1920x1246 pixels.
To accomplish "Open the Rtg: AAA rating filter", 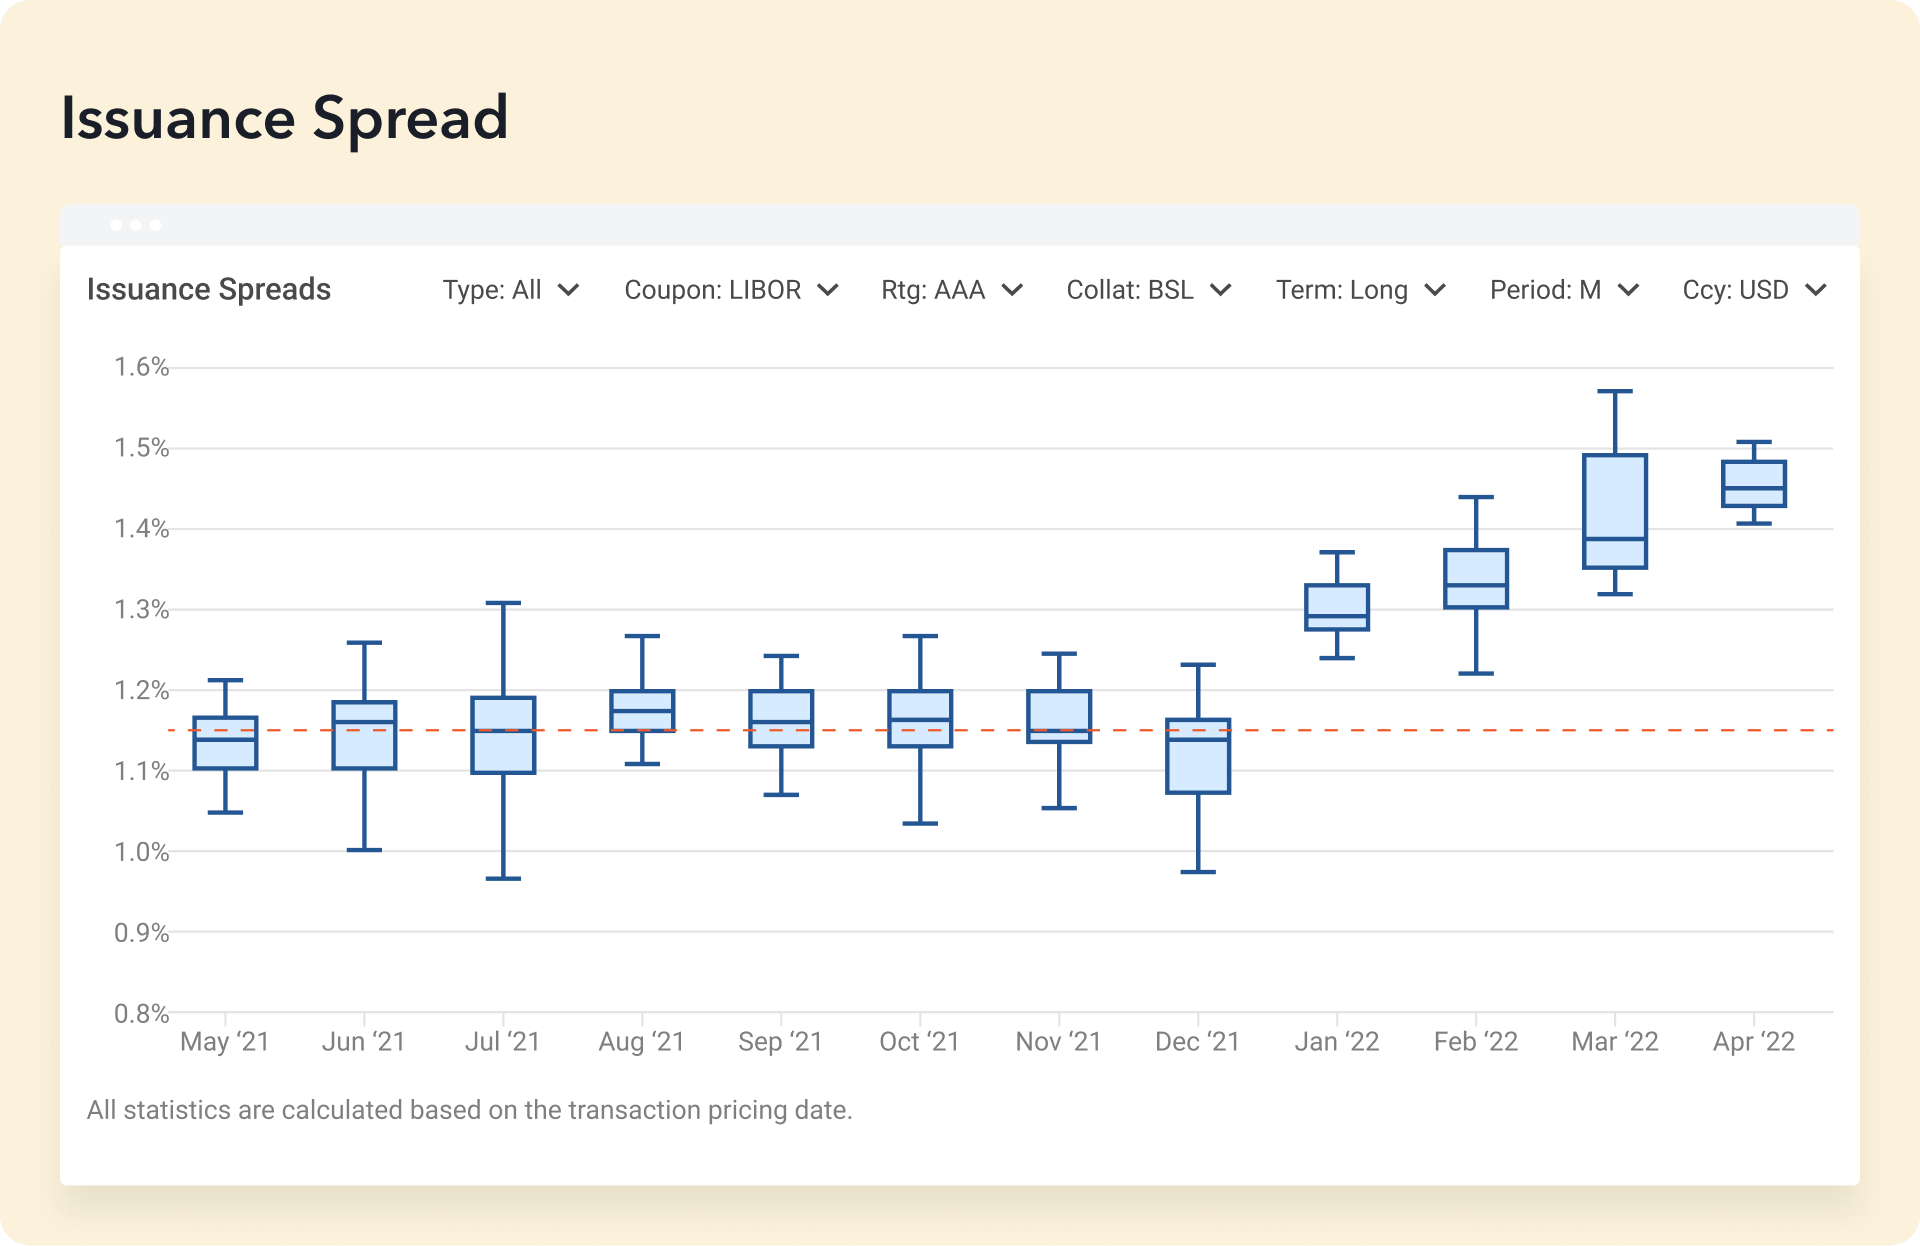I will pyautogui.click(x=951, y=290).
